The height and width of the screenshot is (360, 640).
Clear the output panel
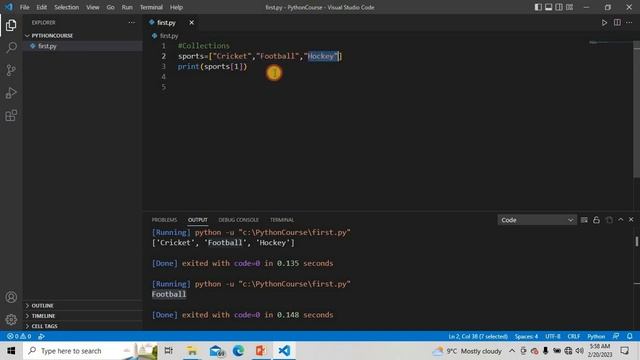click(584, 220)
